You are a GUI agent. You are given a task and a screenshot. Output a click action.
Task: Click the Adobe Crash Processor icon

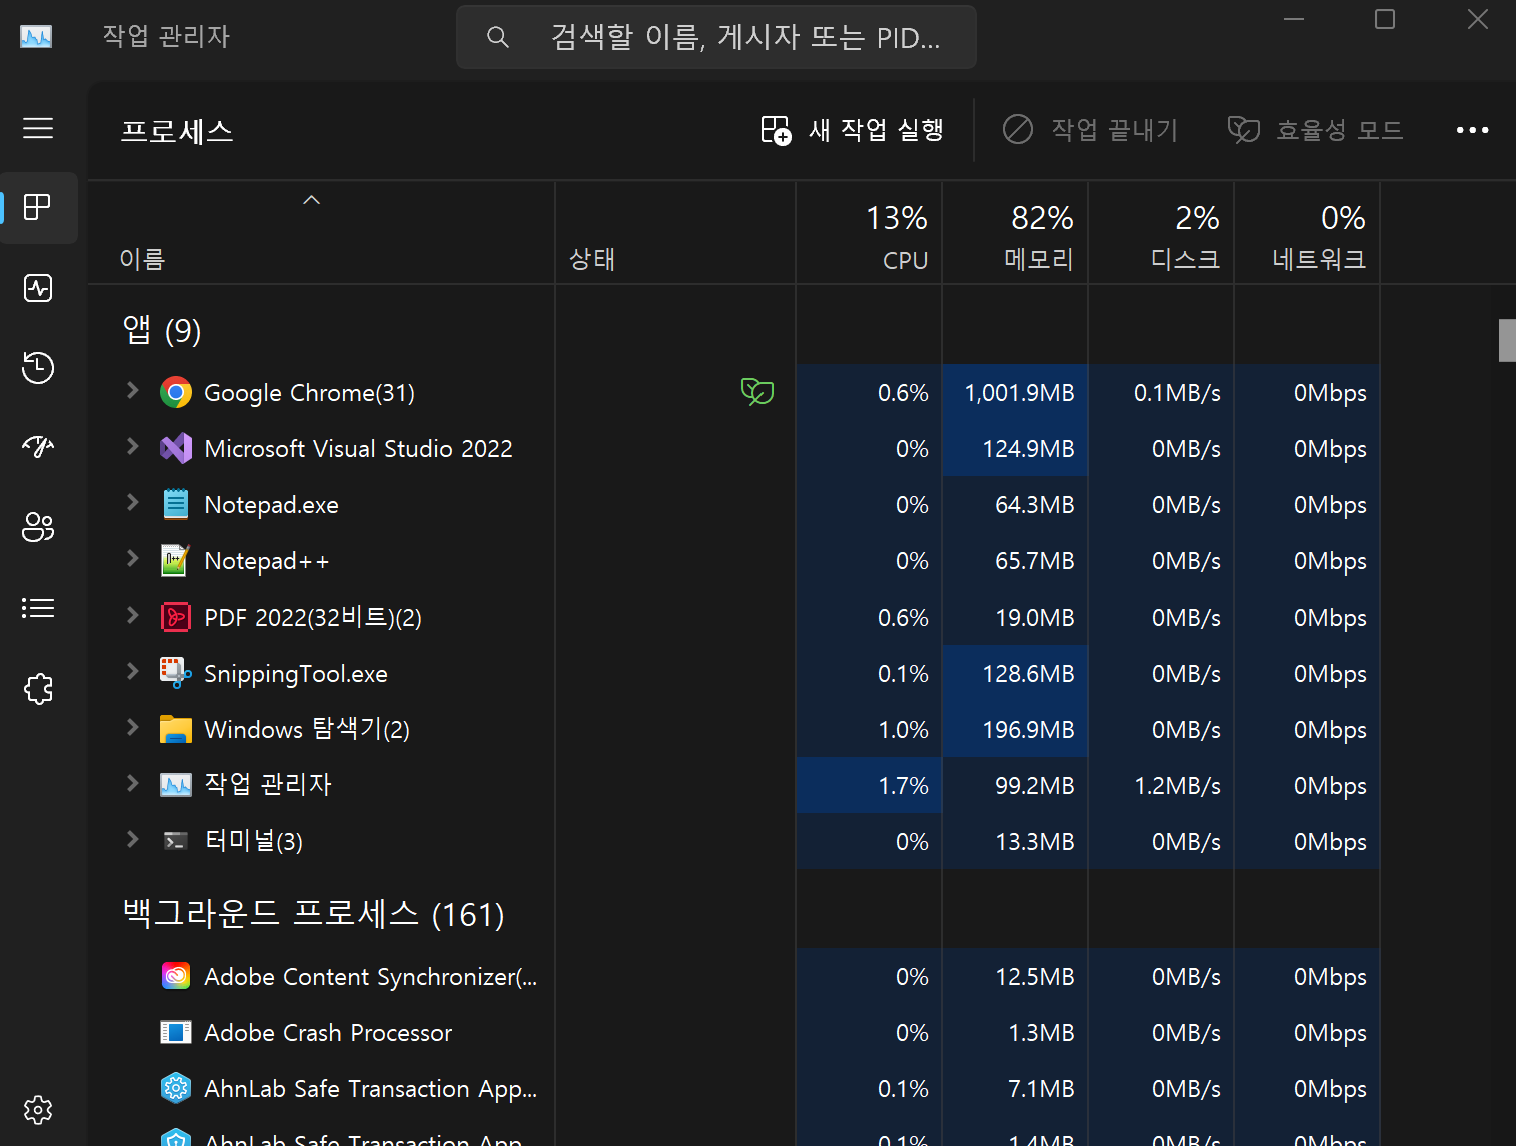176,1032
